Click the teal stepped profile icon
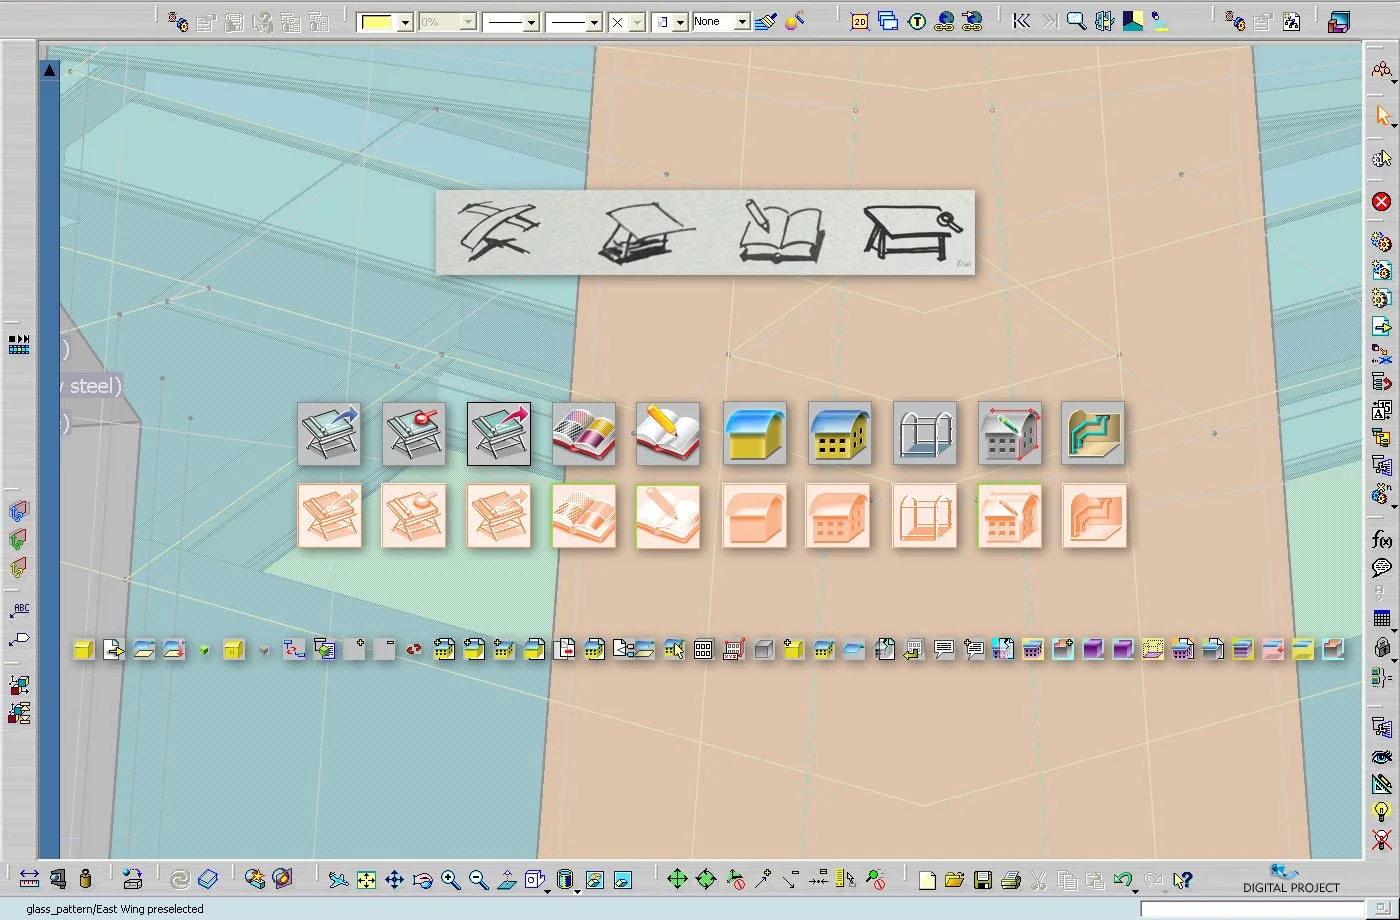This screenshot has width=1400, height=920. [1093, 434]
